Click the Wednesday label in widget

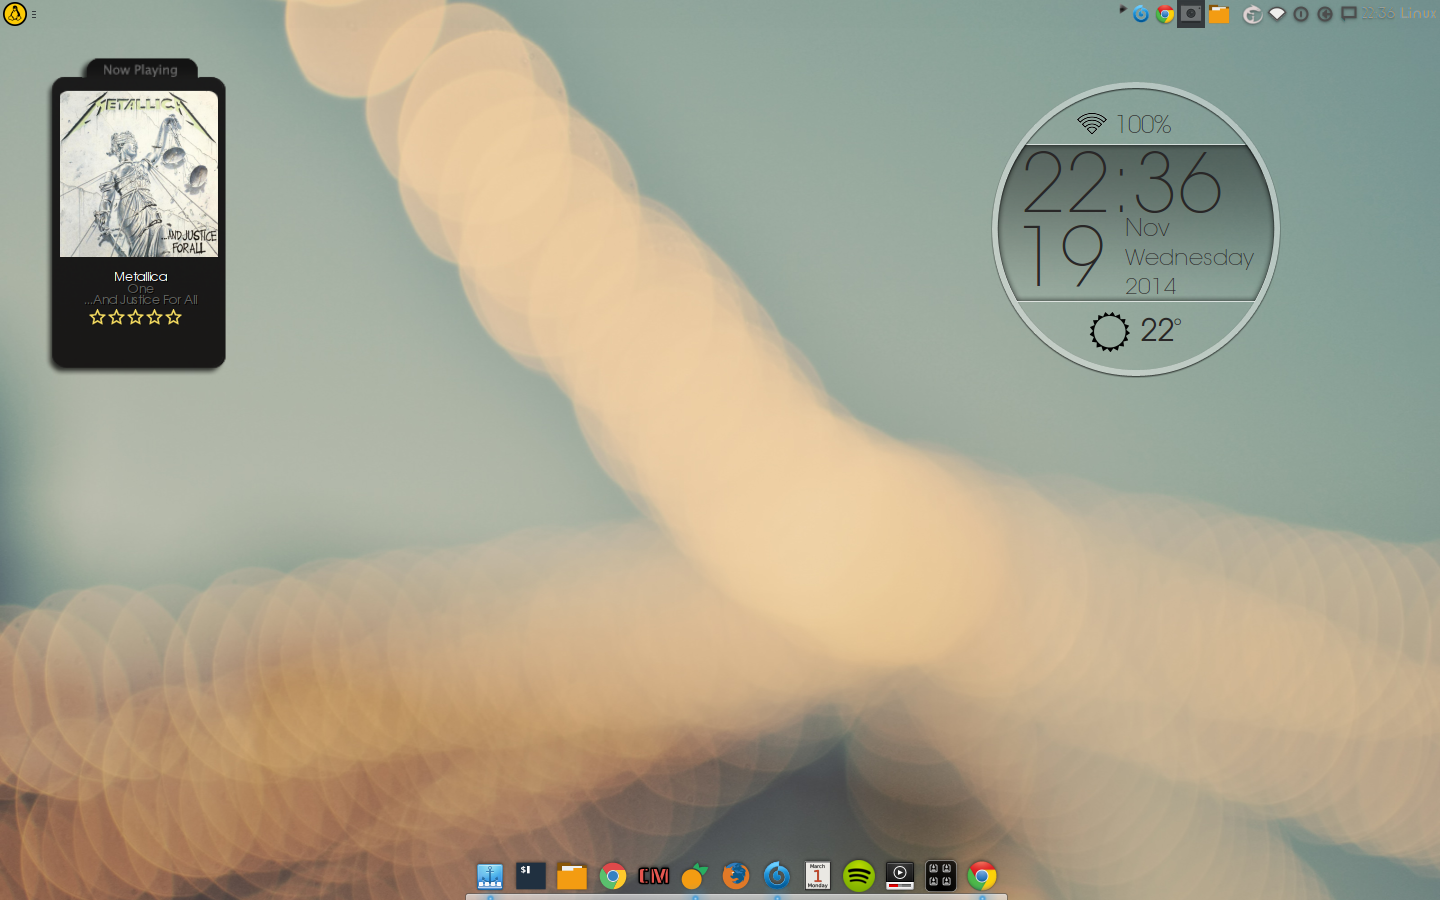point(1189,257)
